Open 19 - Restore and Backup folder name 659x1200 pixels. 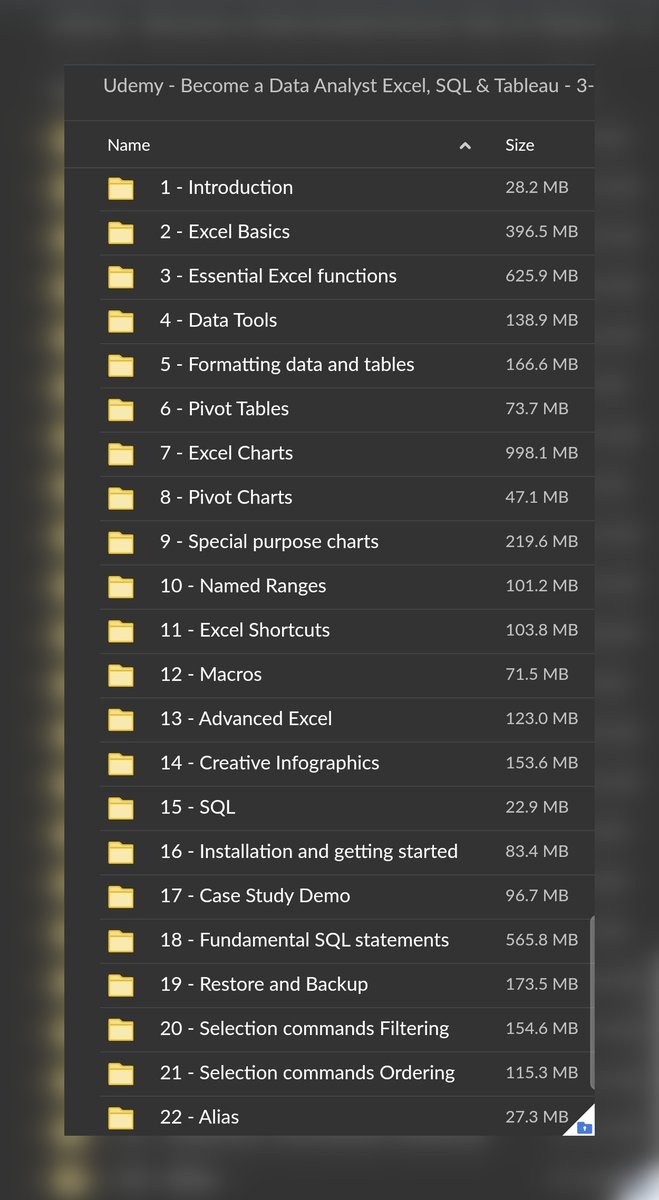pyautogui.click(x=264, y=984)
